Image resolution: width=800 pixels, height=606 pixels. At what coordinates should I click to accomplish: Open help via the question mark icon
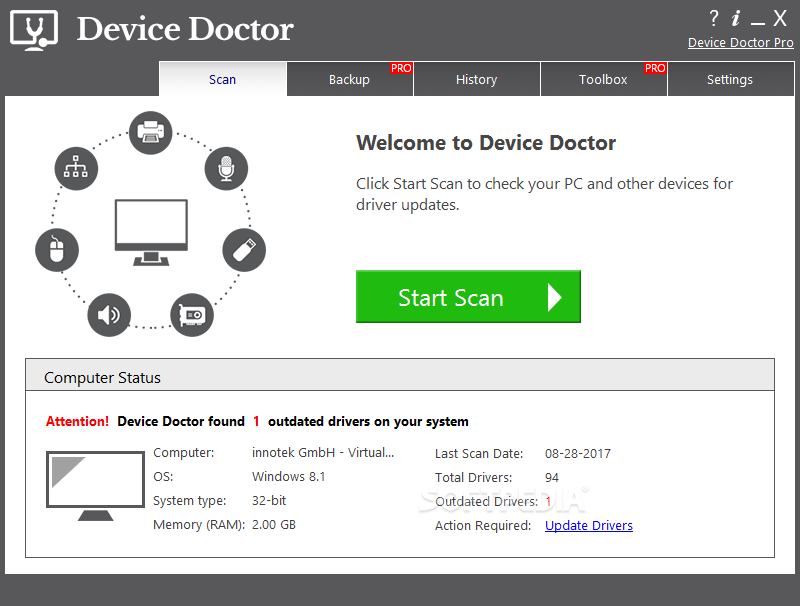(713, 18)
